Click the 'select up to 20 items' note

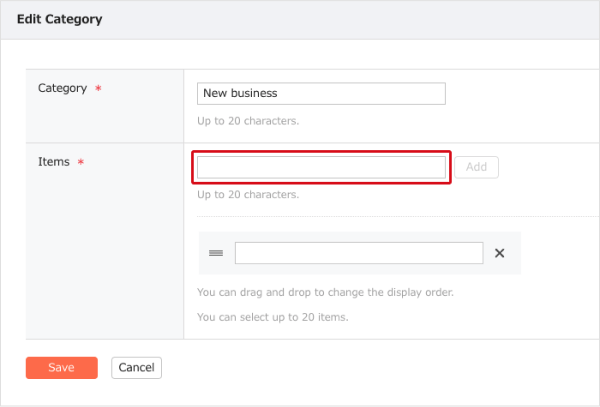pyautogui.click(x=272, y=317)
